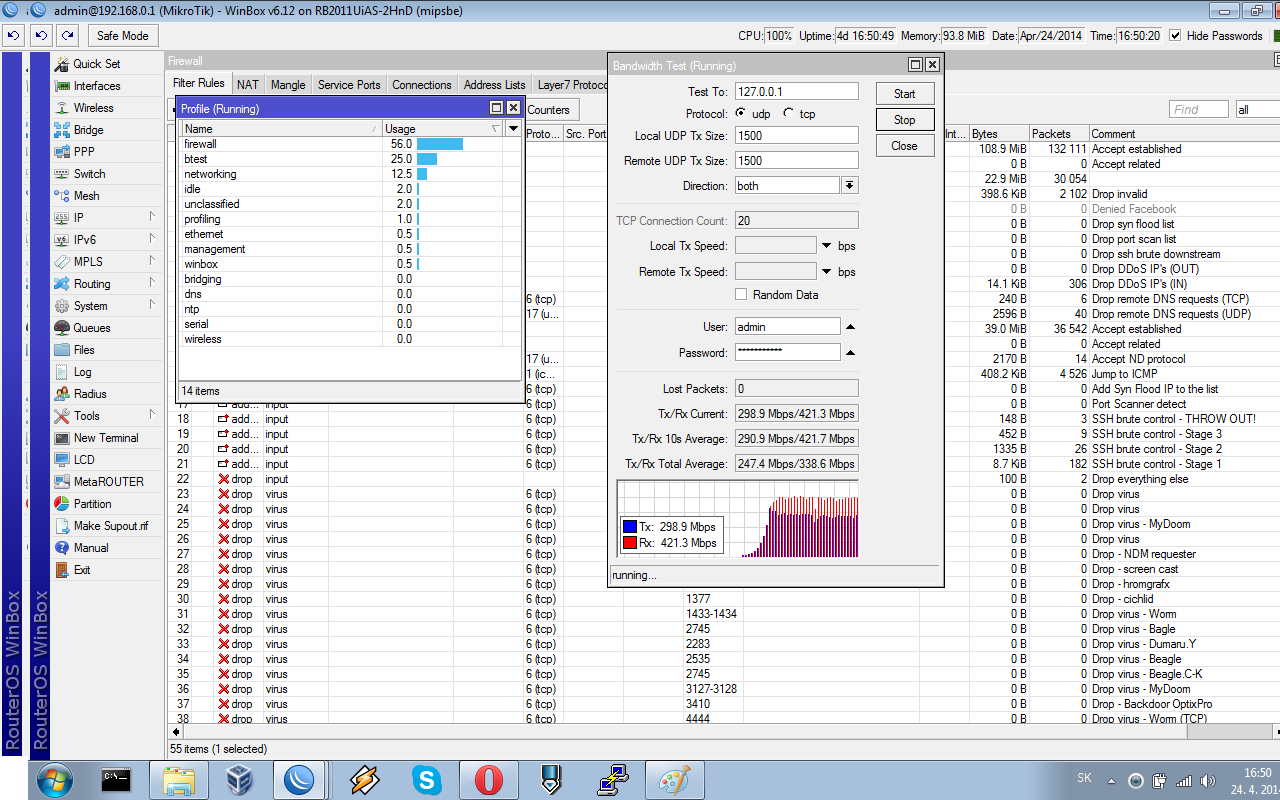This screenshot has width=1280, height=800.
Task: Expand the Routing submenu arrow
Action: click(152, 283)
